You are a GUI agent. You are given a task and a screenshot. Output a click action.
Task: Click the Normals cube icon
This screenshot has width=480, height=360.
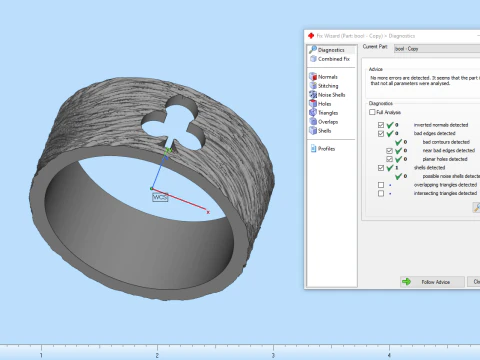(313, 77)
